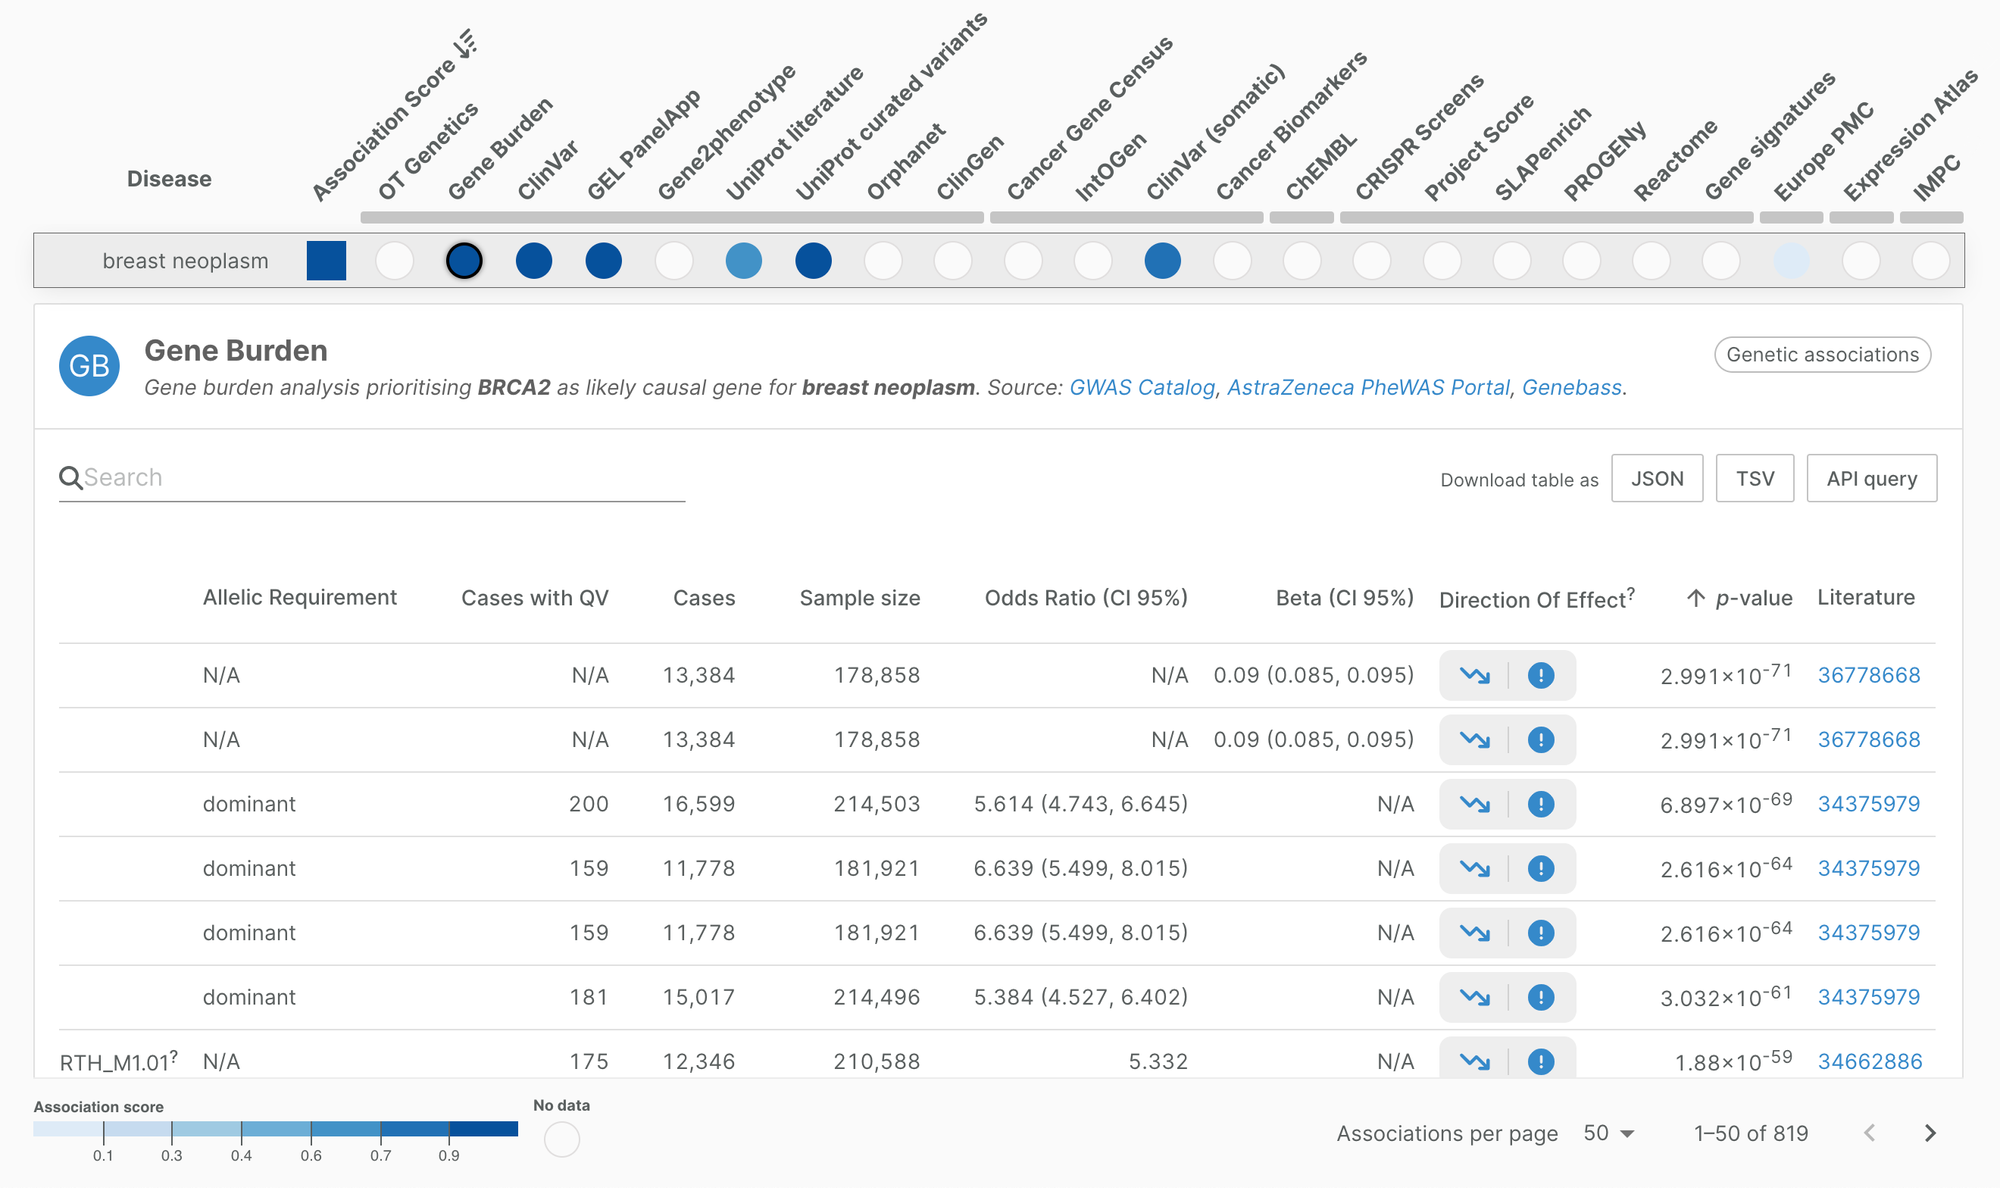Go to the next page of associations

click(1930, 1133)
